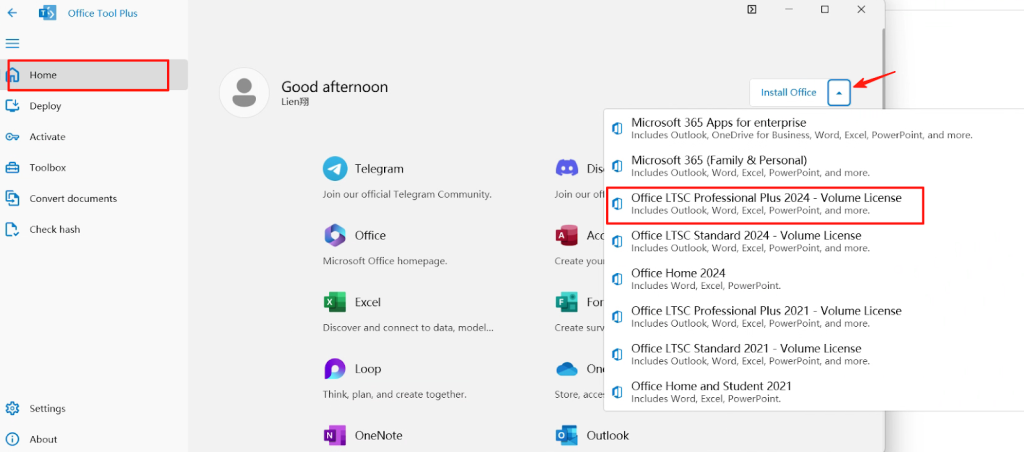Open the Excel app icon
The width and height of the screenshot is (1024, 452).
pos(334,302)
